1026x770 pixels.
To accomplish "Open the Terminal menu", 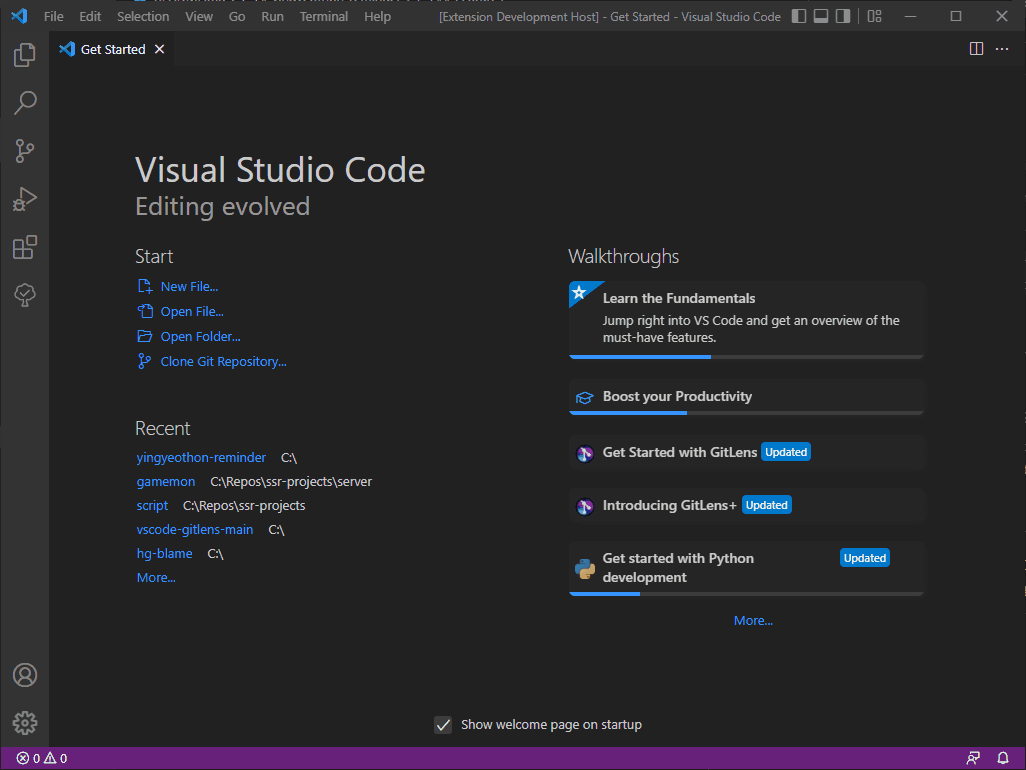I will click(324, 16).
